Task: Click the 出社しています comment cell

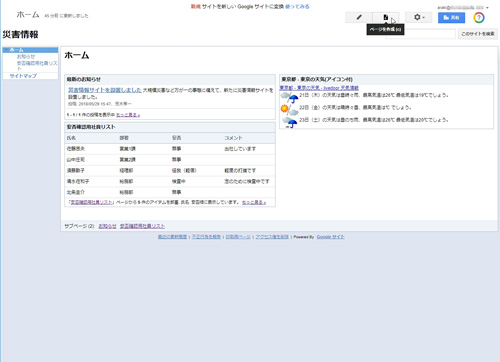Action: [240, 149]
